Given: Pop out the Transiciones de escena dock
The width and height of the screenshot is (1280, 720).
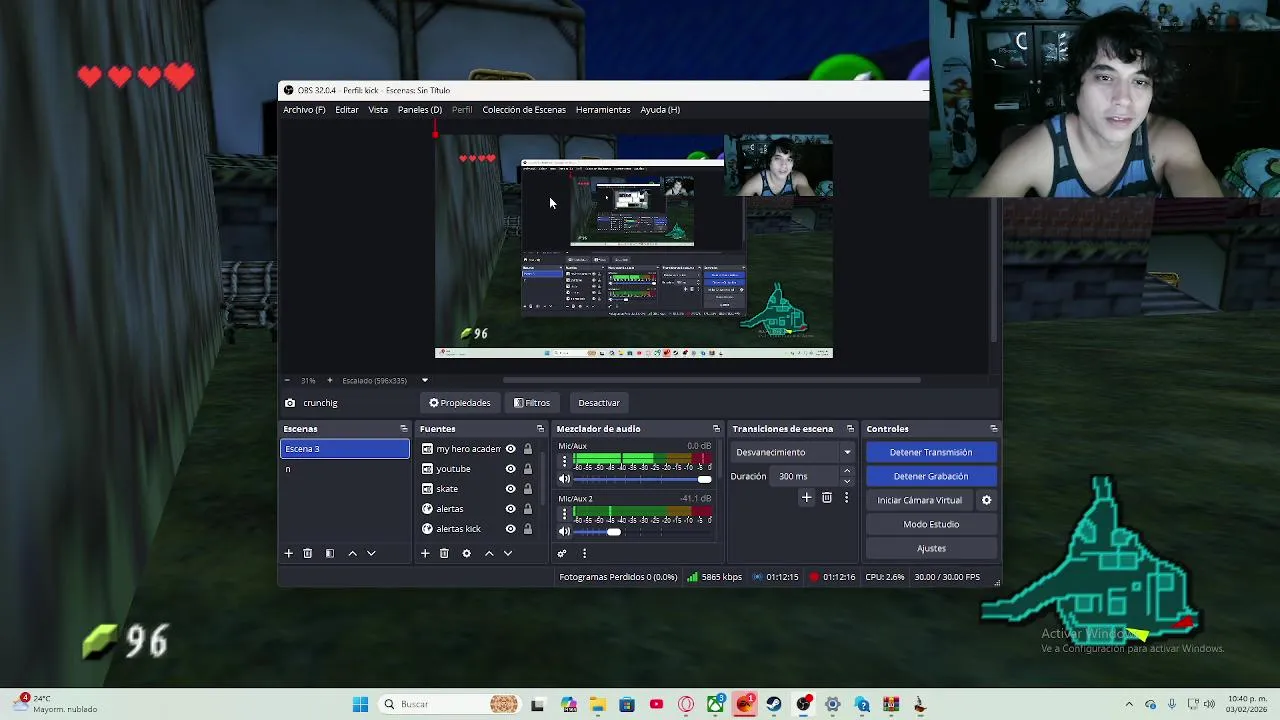Looking at the screenshot, I should coord(850,429).
